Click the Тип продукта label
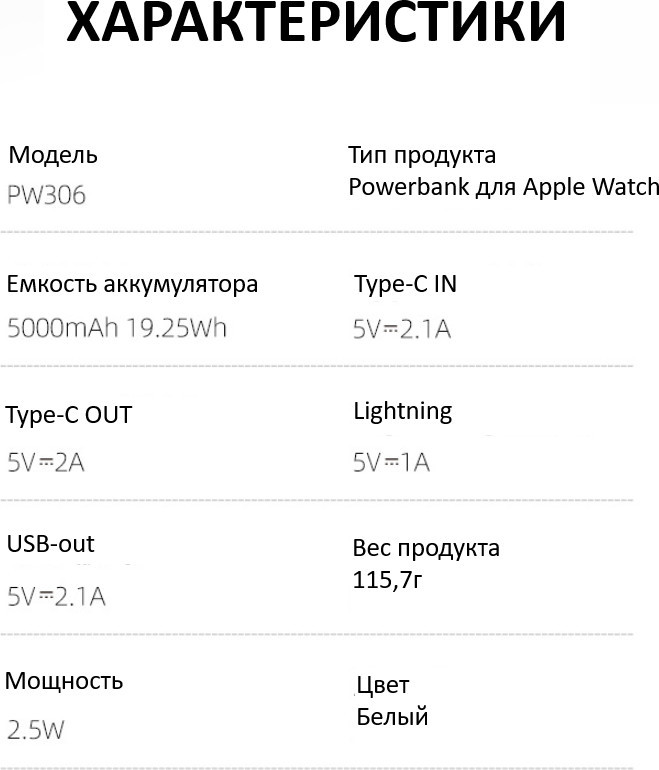Screen dimensions: 659x770 pyautogui.click(x=422, y=156)
